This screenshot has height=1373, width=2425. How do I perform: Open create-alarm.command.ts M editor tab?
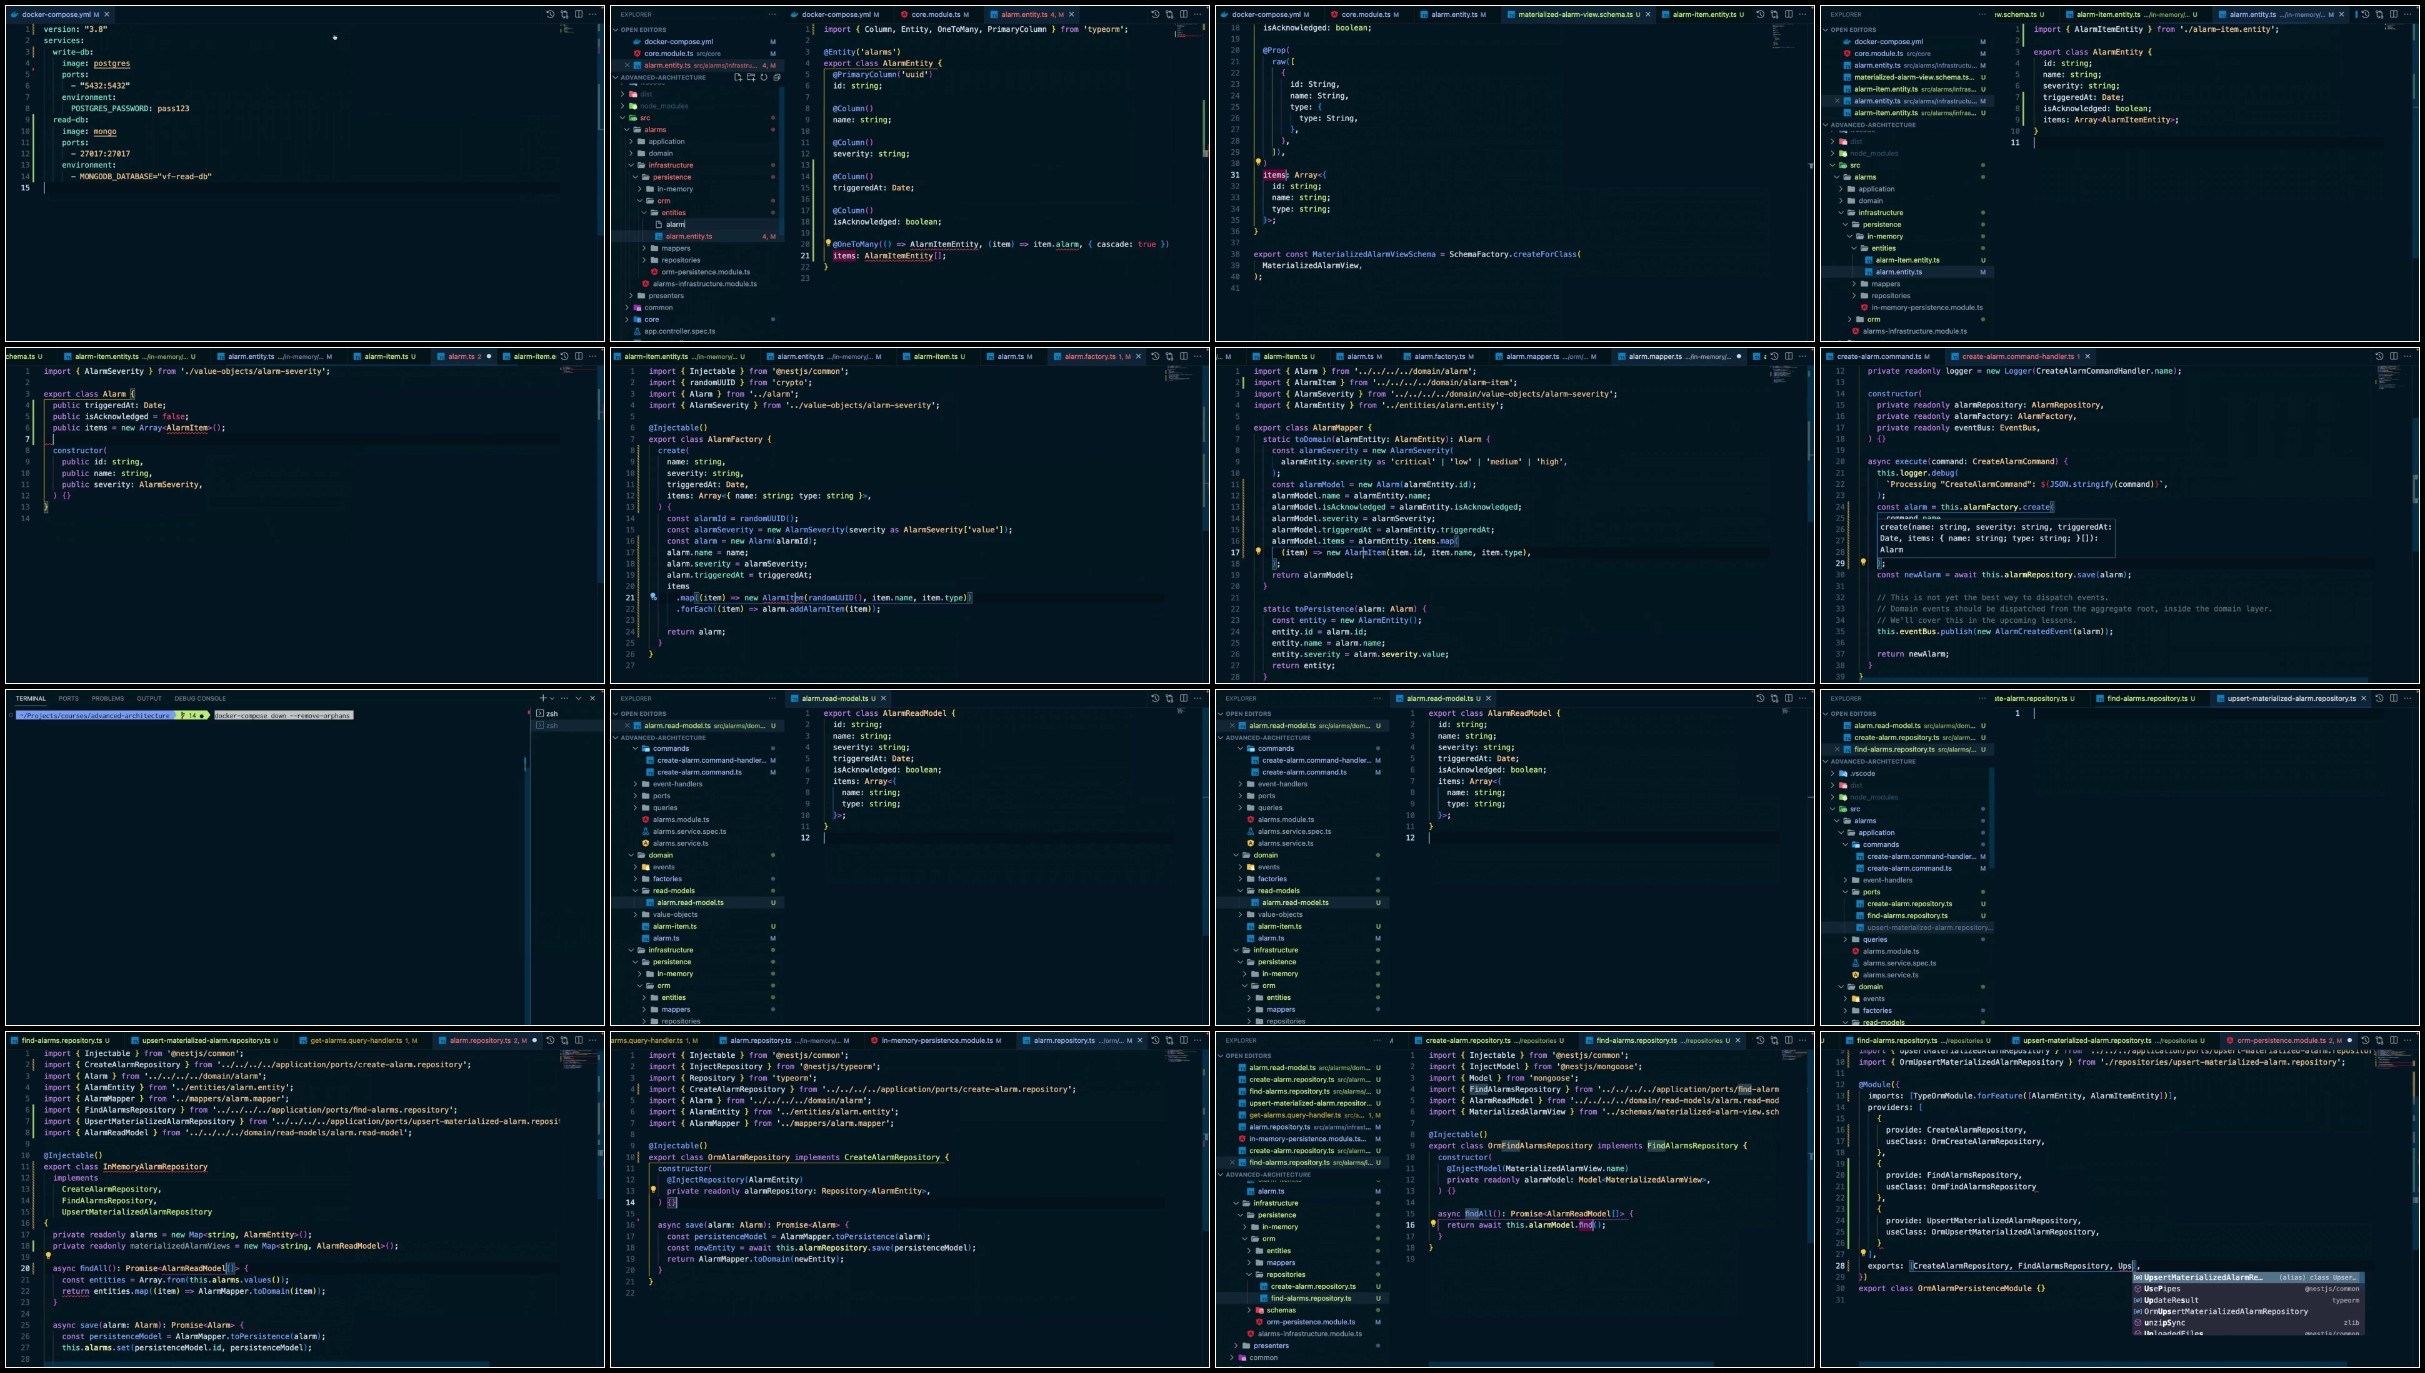1880,357
